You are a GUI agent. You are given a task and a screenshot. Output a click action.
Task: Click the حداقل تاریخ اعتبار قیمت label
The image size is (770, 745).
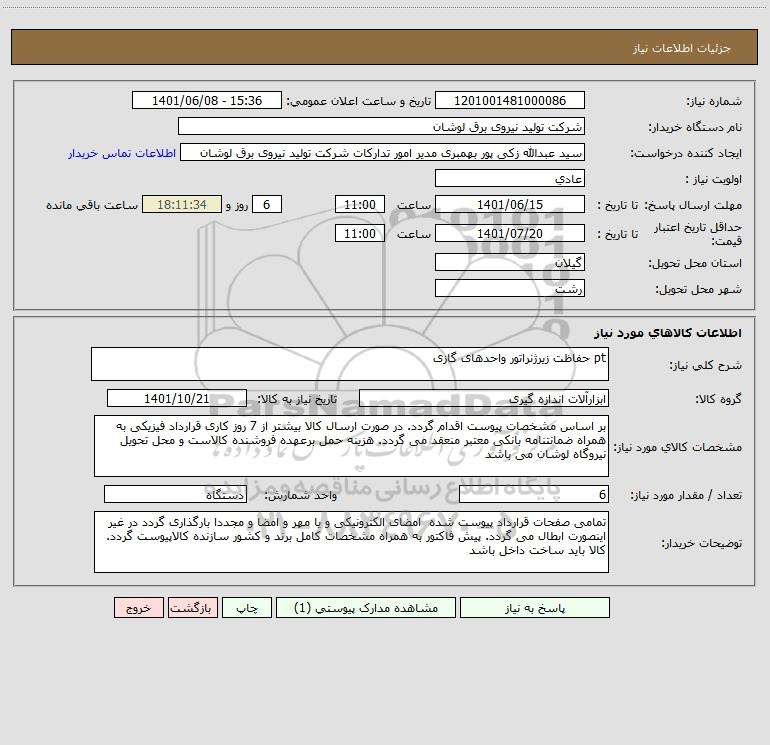coord(698,234)
